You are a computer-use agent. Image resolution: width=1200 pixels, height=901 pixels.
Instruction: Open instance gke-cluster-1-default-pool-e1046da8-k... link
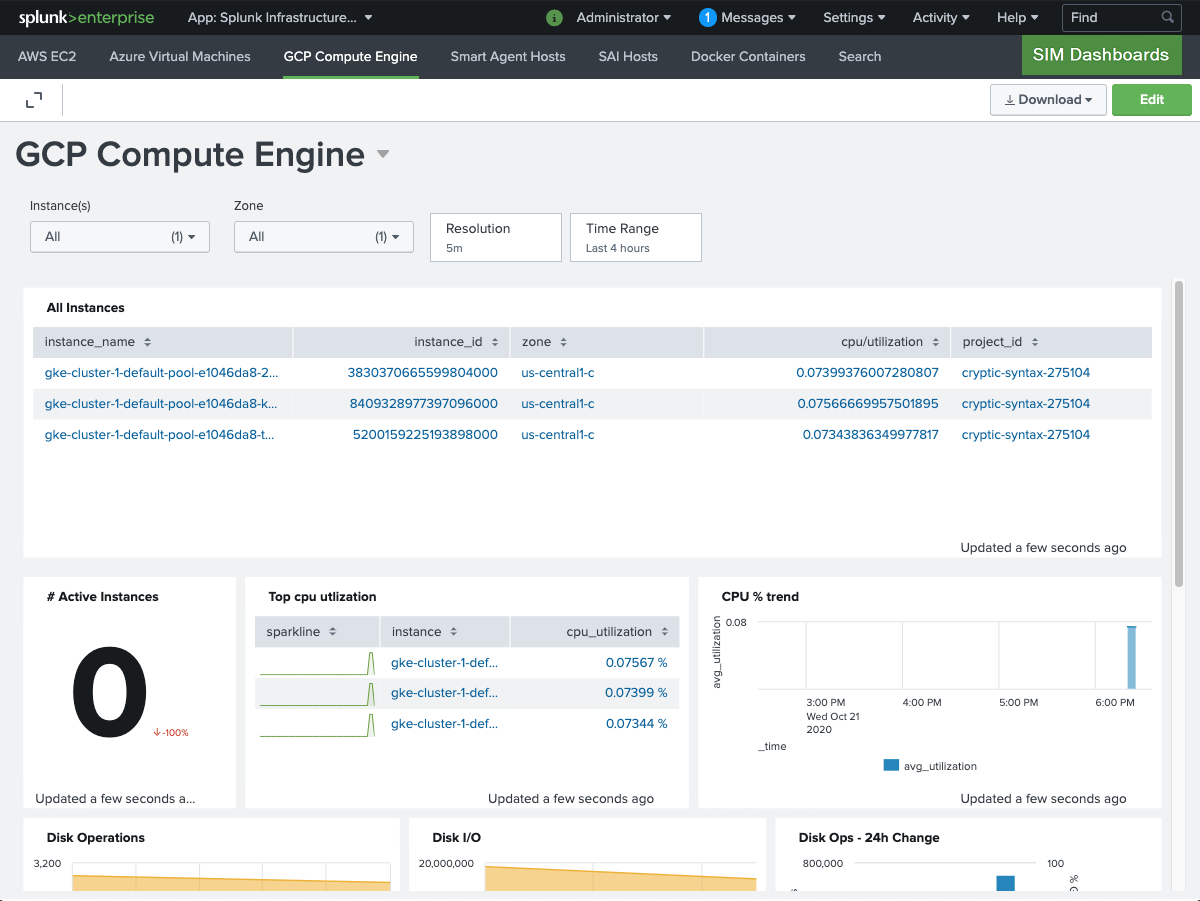(x=162, y=404)
